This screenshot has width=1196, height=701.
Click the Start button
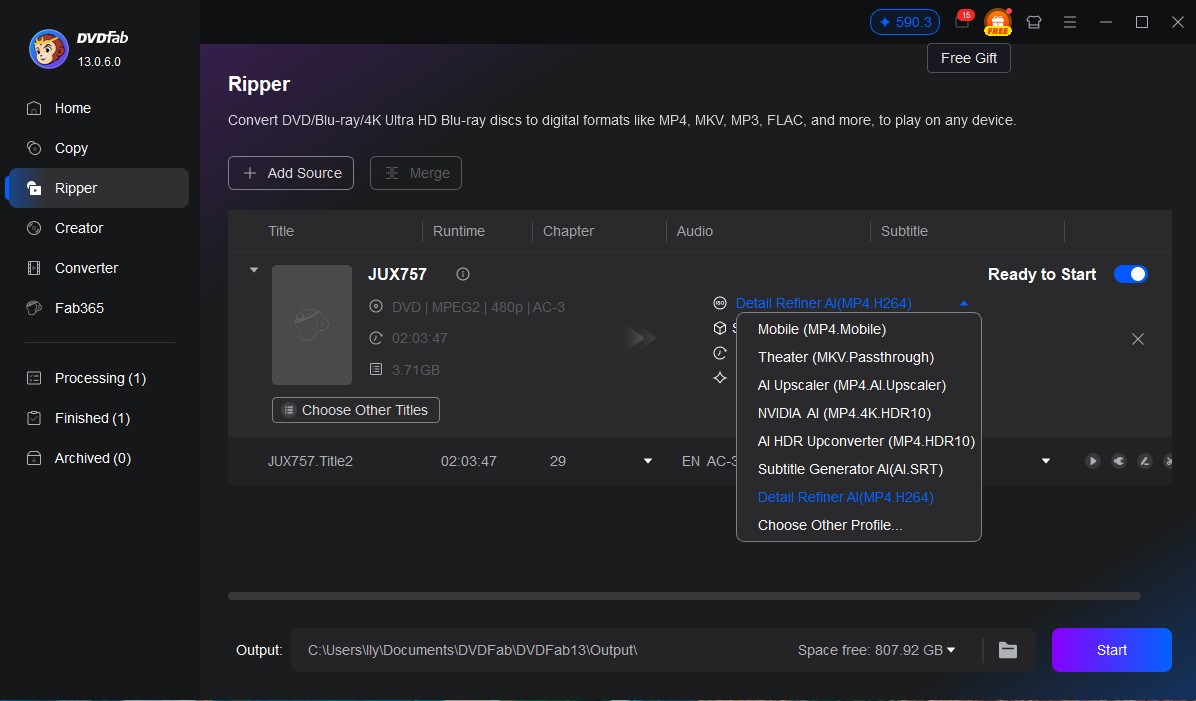click(1111, 650)
